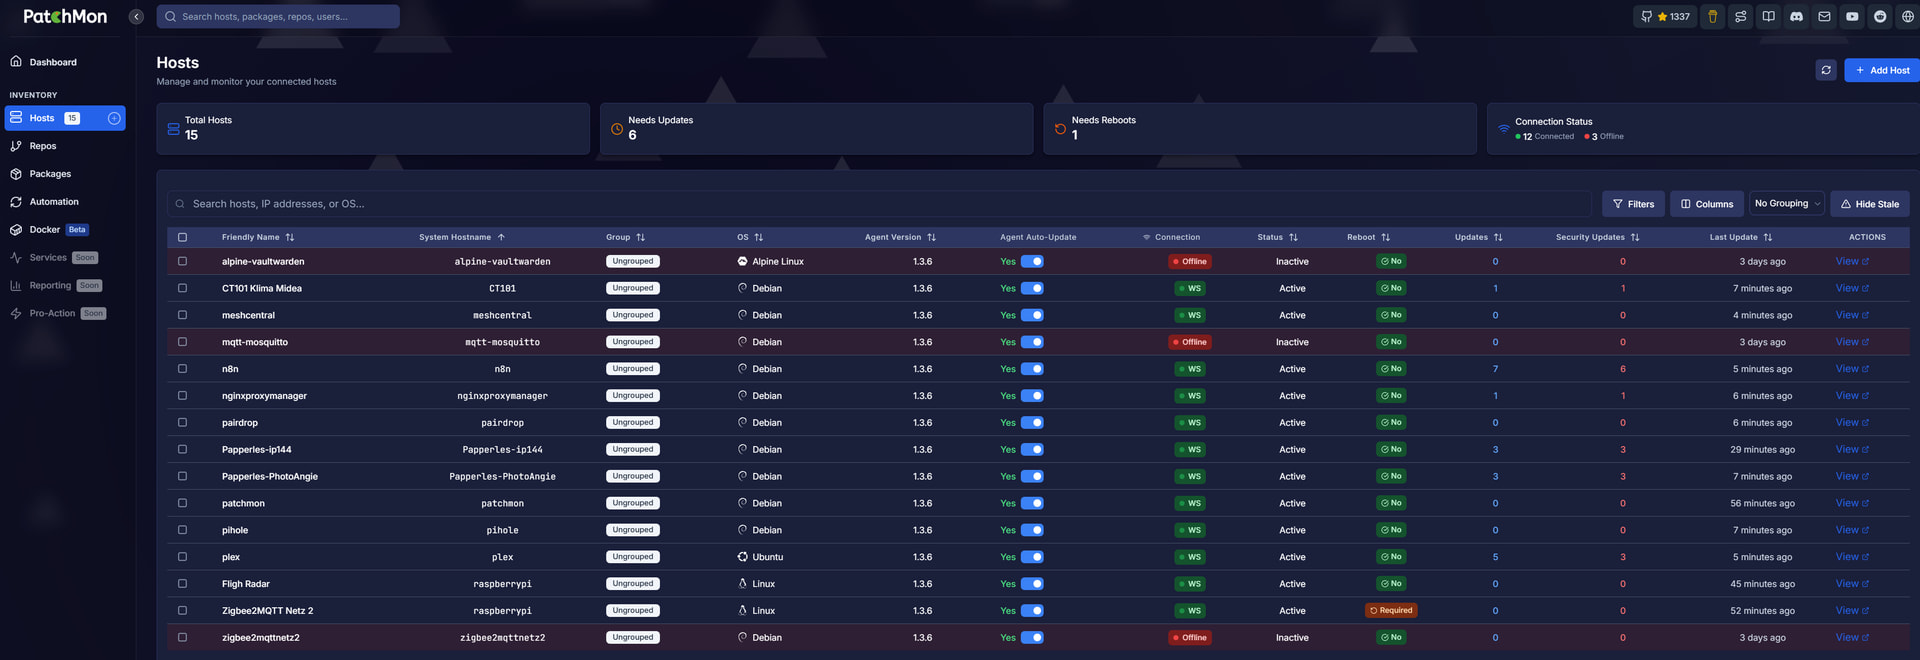1920x660 pixels.
Task: Open the No Grouping dropdown
Action: point(1786,204)
